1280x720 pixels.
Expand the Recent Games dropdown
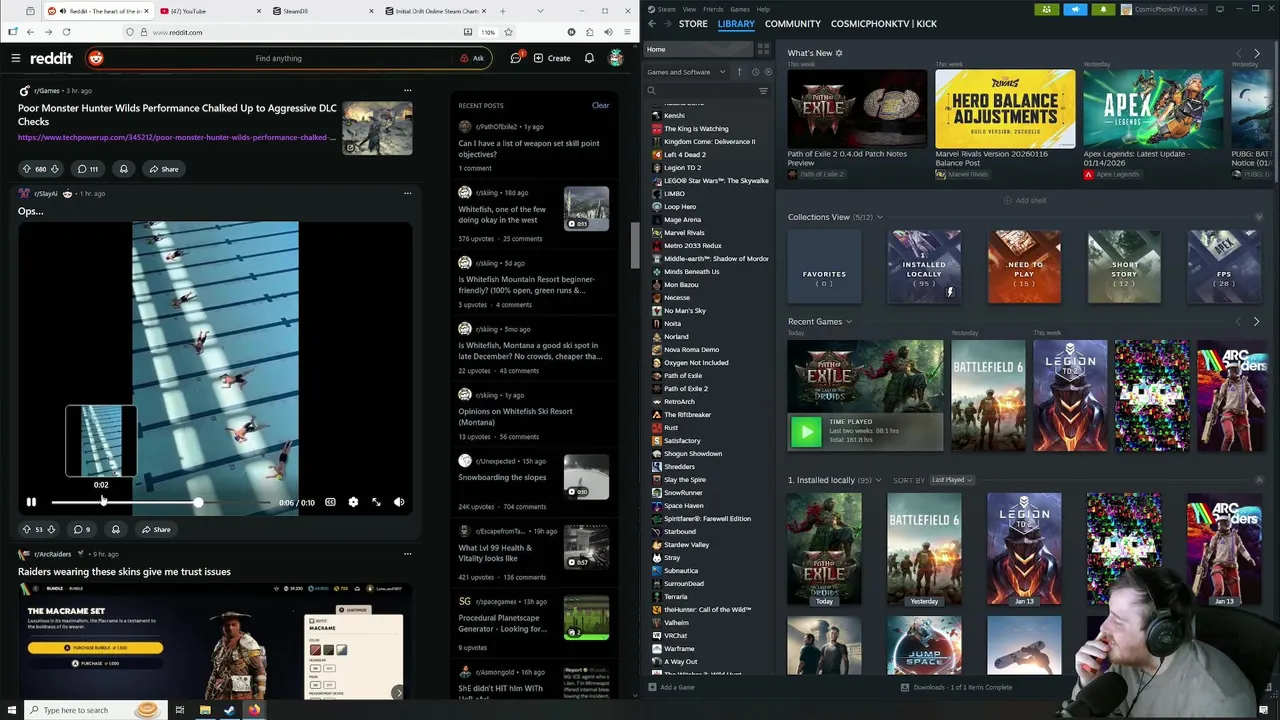(849, 322)
